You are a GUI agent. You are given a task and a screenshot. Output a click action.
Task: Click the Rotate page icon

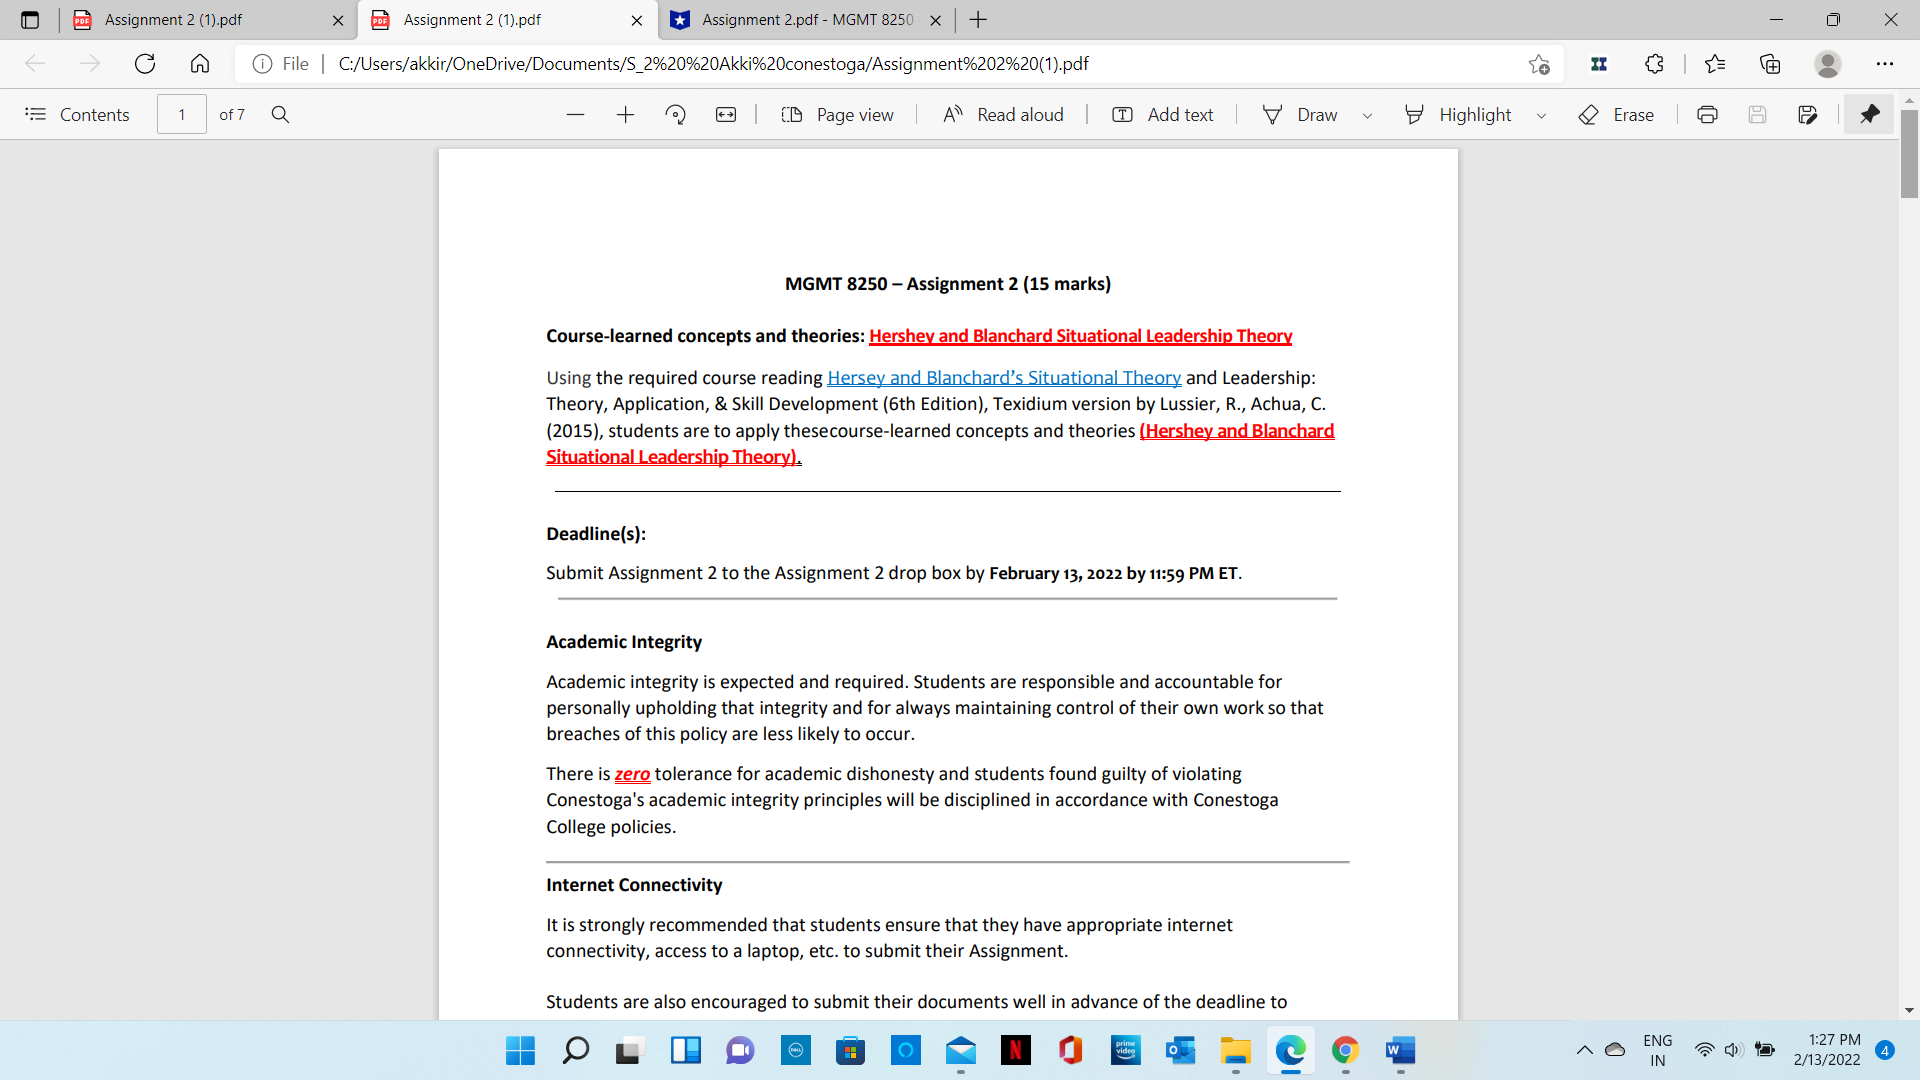click(676, 115)
